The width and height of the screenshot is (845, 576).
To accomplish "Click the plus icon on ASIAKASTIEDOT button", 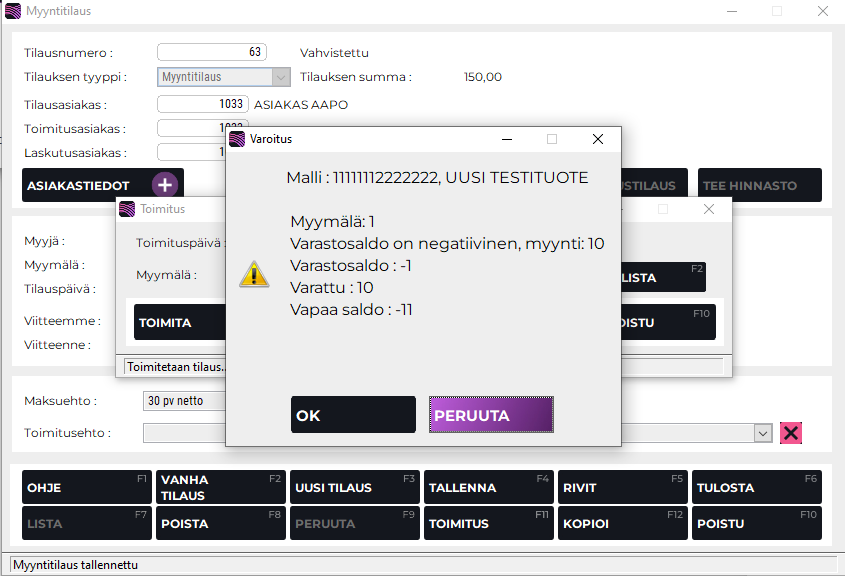I will point(165,185).
